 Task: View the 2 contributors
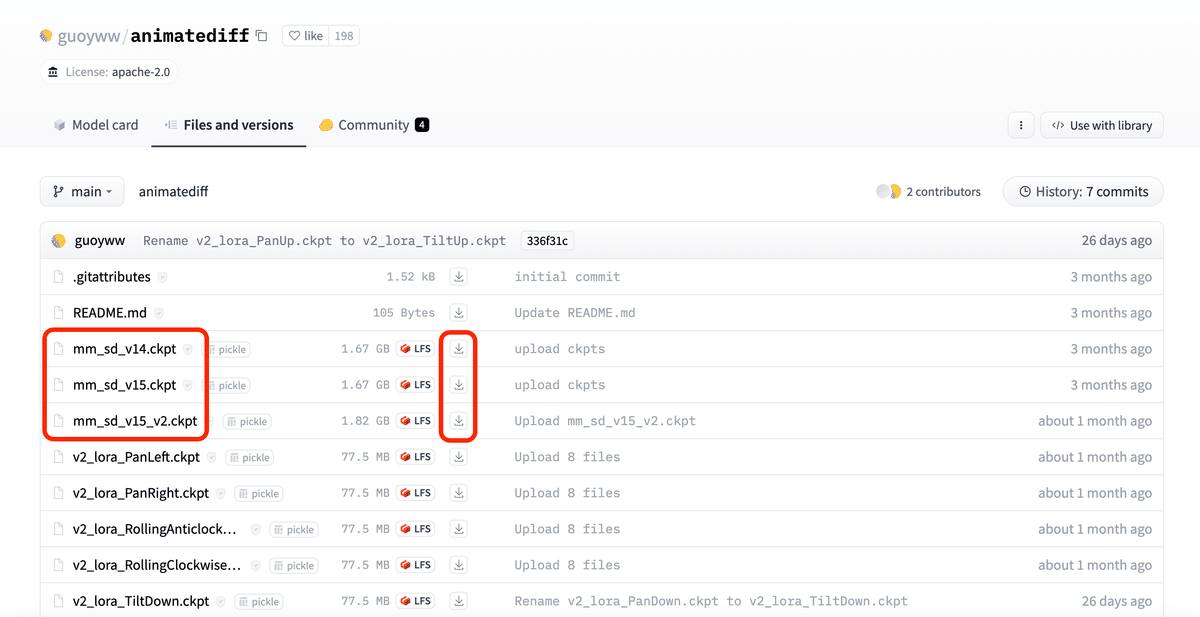928,191
